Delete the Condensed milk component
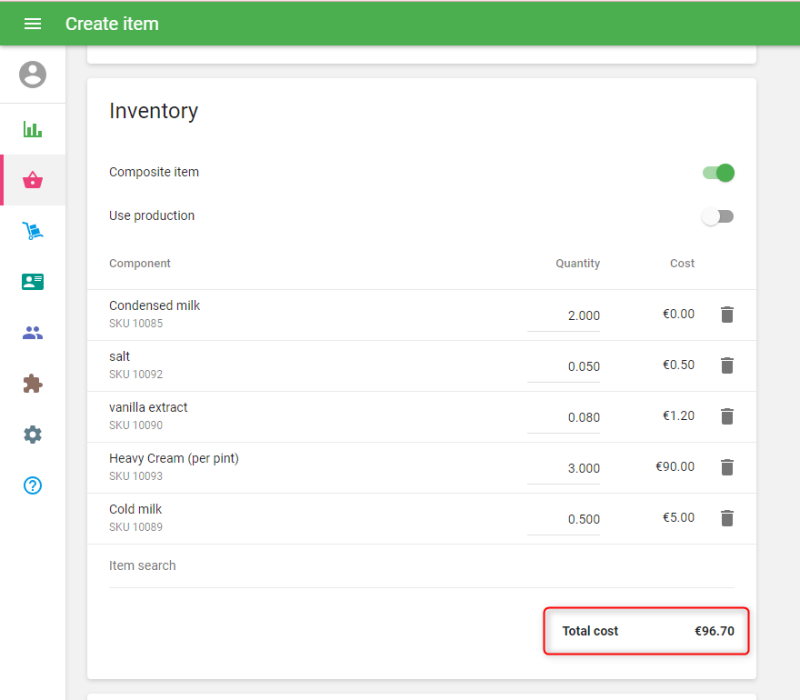The width and height of the screenshot is (800, 700). click(x=727, y=315)
